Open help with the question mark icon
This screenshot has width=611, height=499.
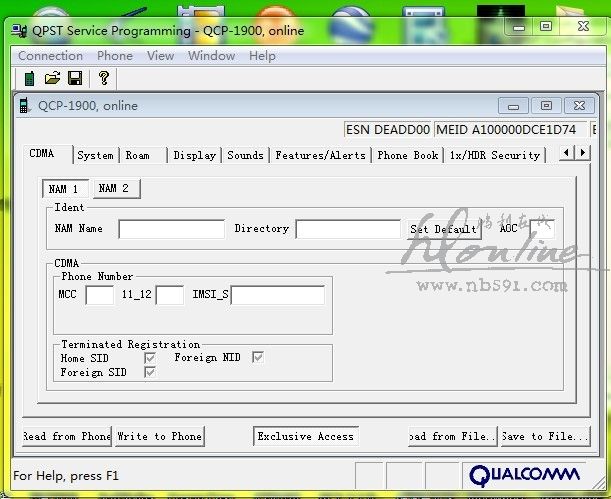(104, 78)
